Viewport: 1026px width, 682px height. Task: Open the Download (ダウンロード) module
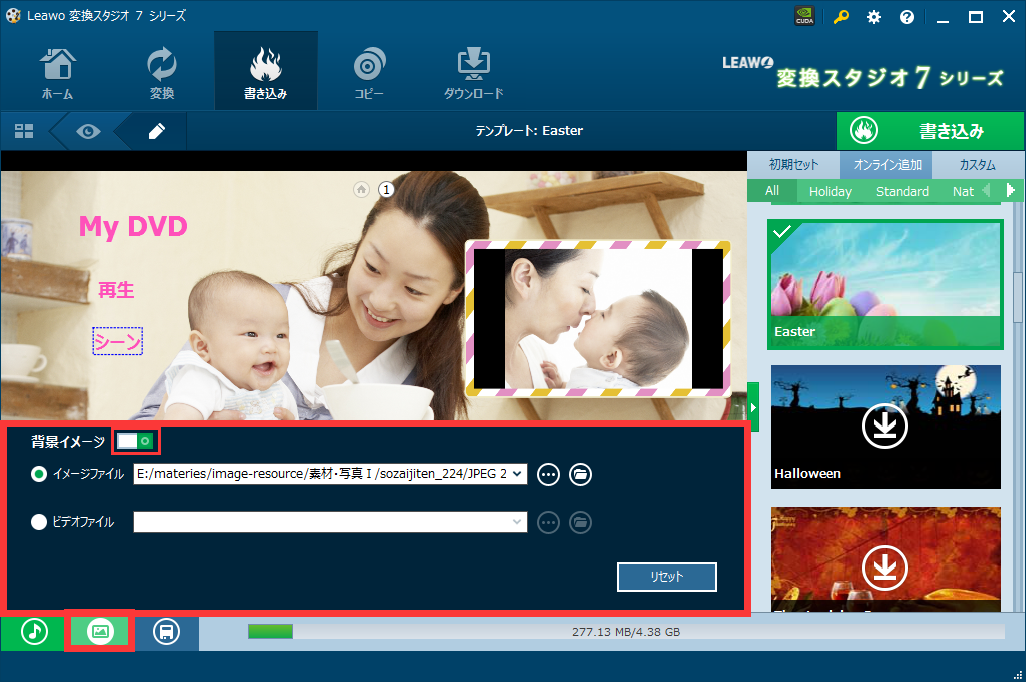[473, 71]
